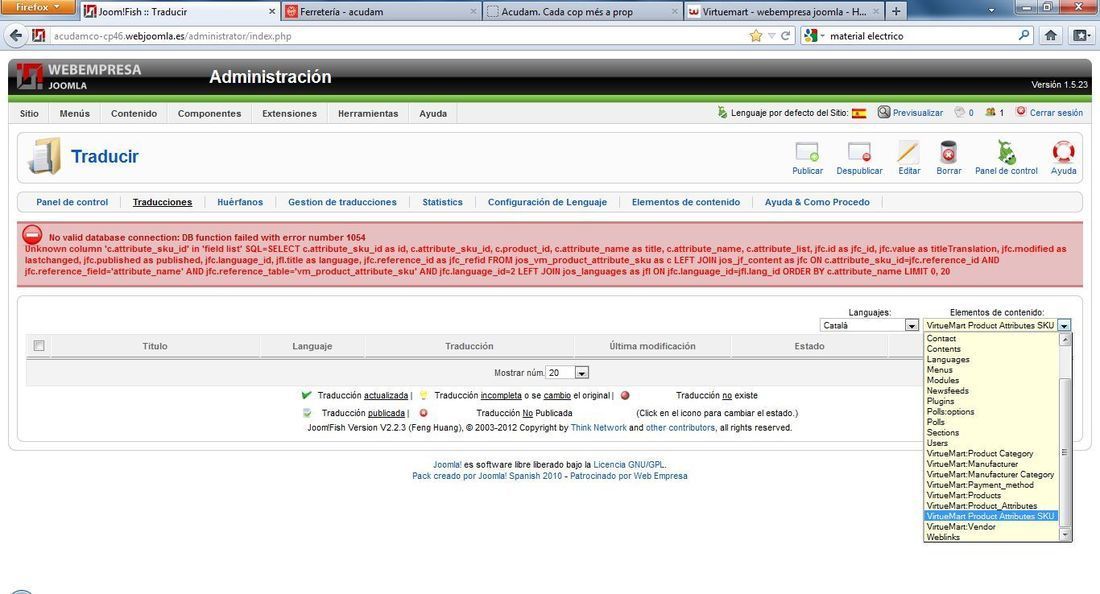Click the Spanish flag language icon

(859, 113)
